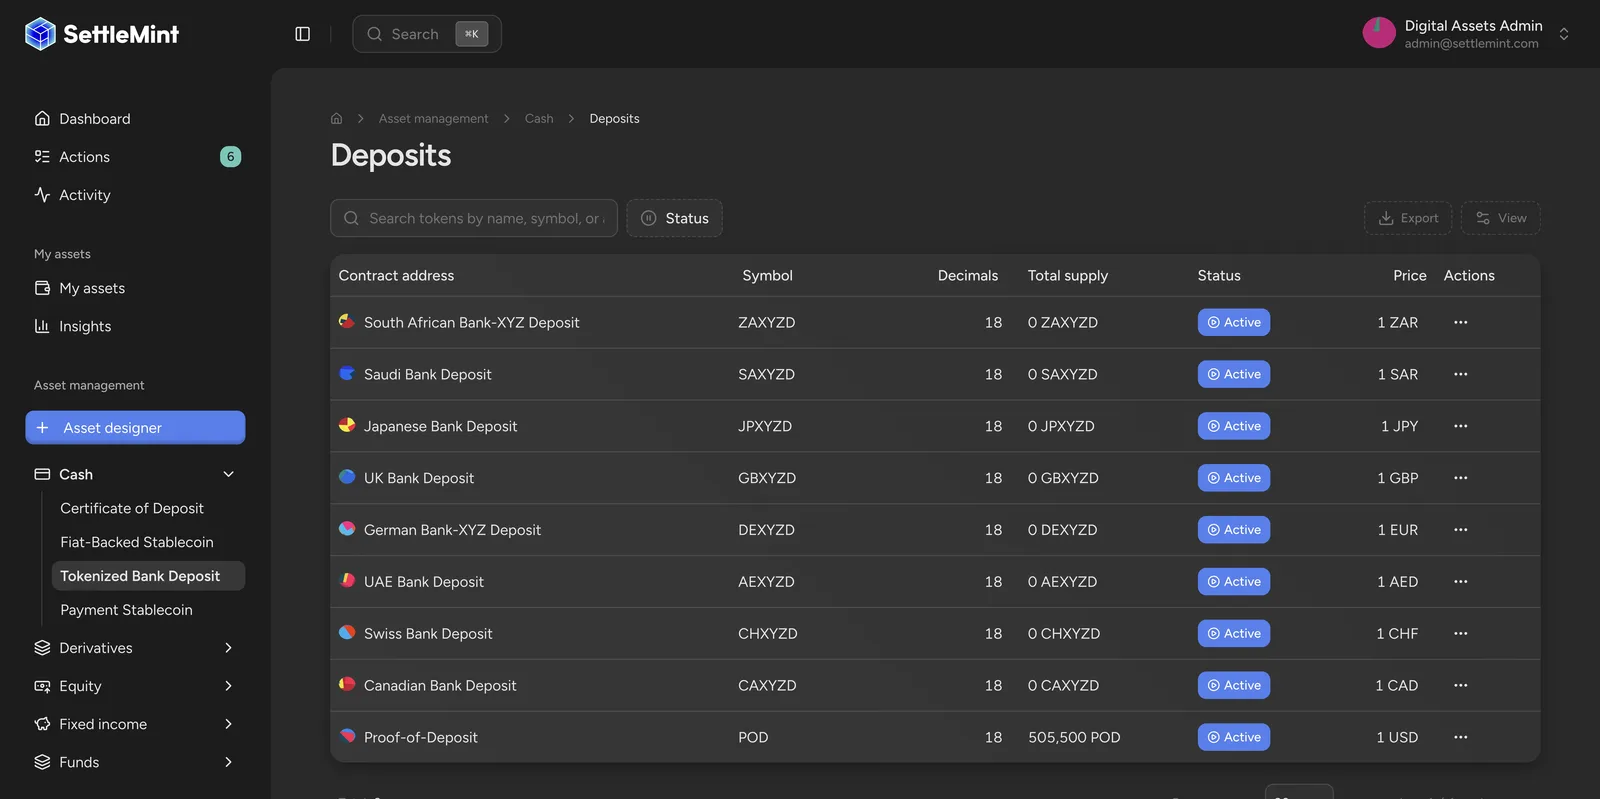Viewport: 1600px width, 799px height.
Task: Click the Equity icon in sidebar
Action: pyautogui.click(x=42, y=686)
